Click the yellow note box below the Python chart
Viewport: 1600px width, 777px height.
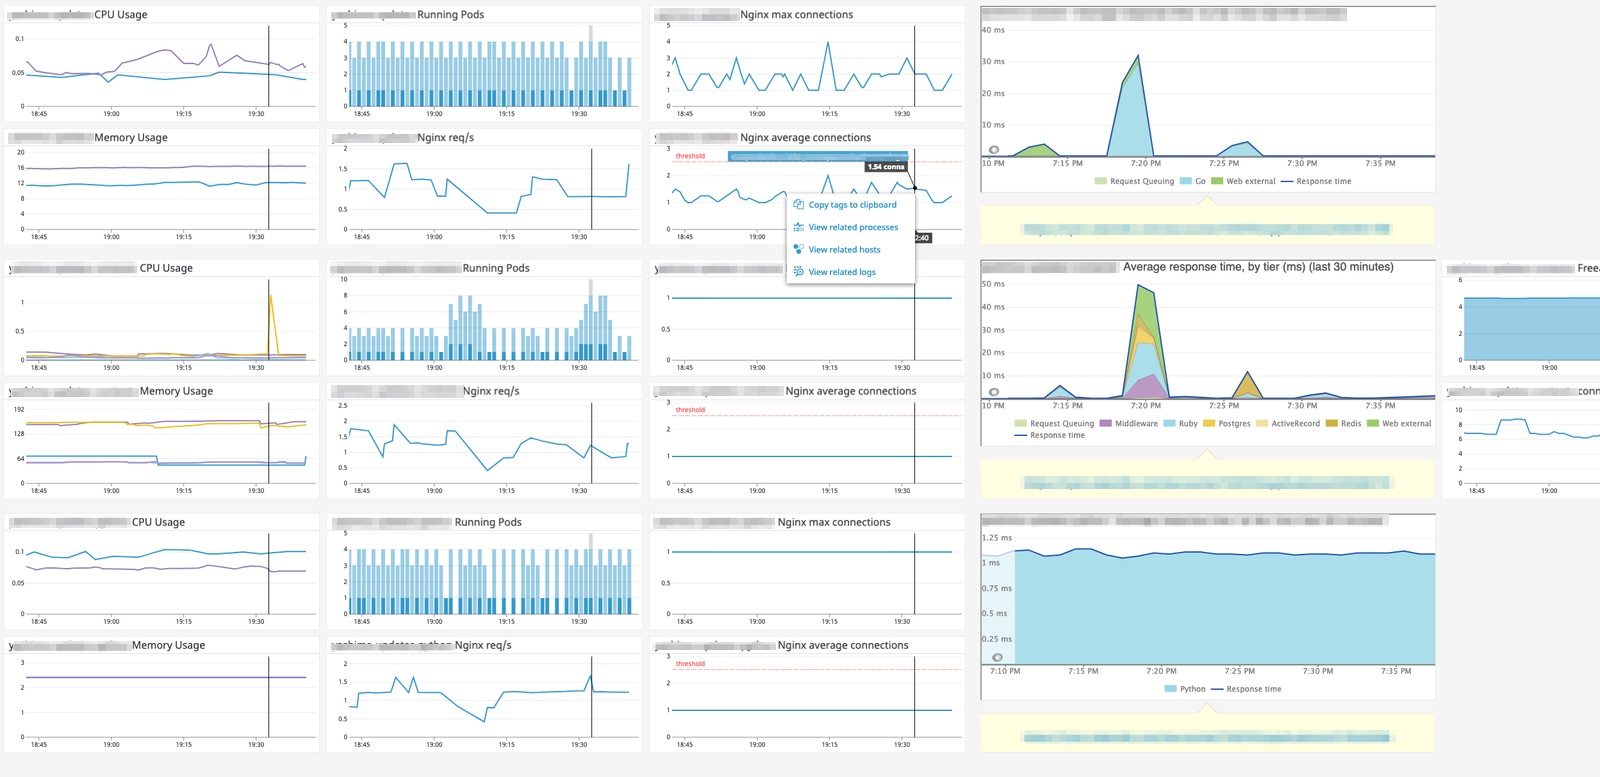point(1207,732)
